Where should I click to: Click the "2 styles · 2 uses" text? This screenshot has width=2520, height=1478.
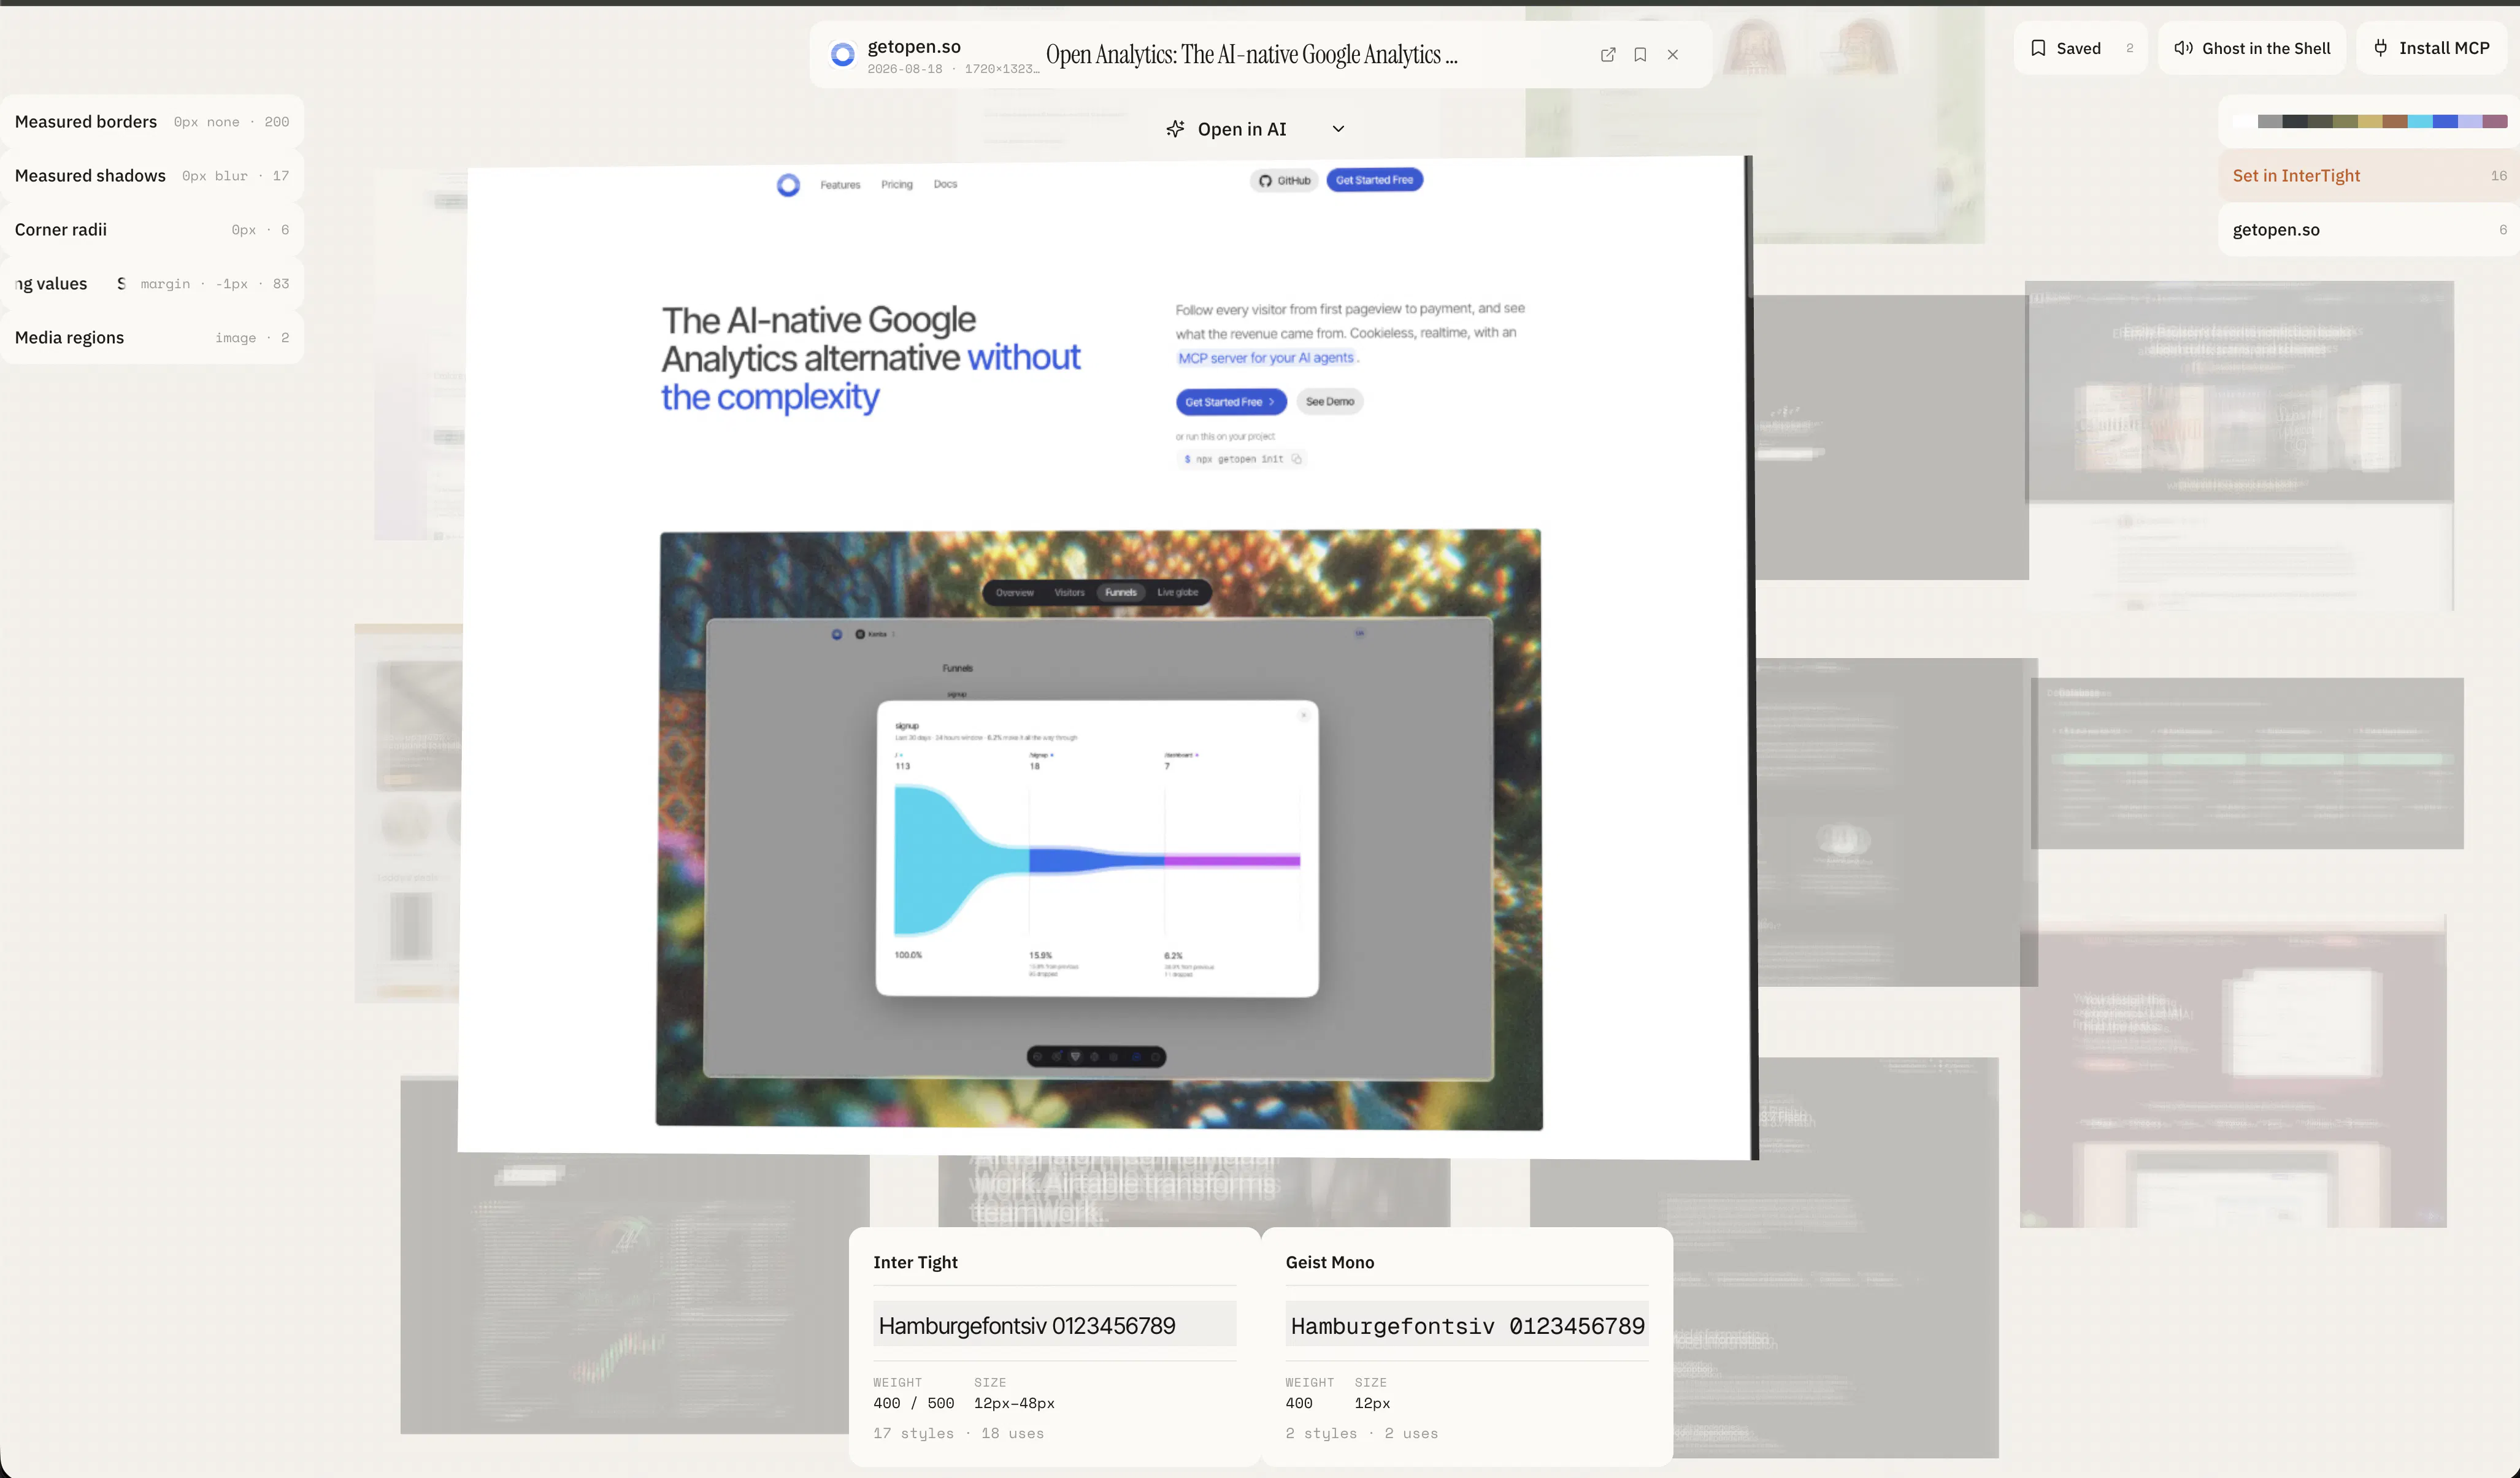1362,1433
